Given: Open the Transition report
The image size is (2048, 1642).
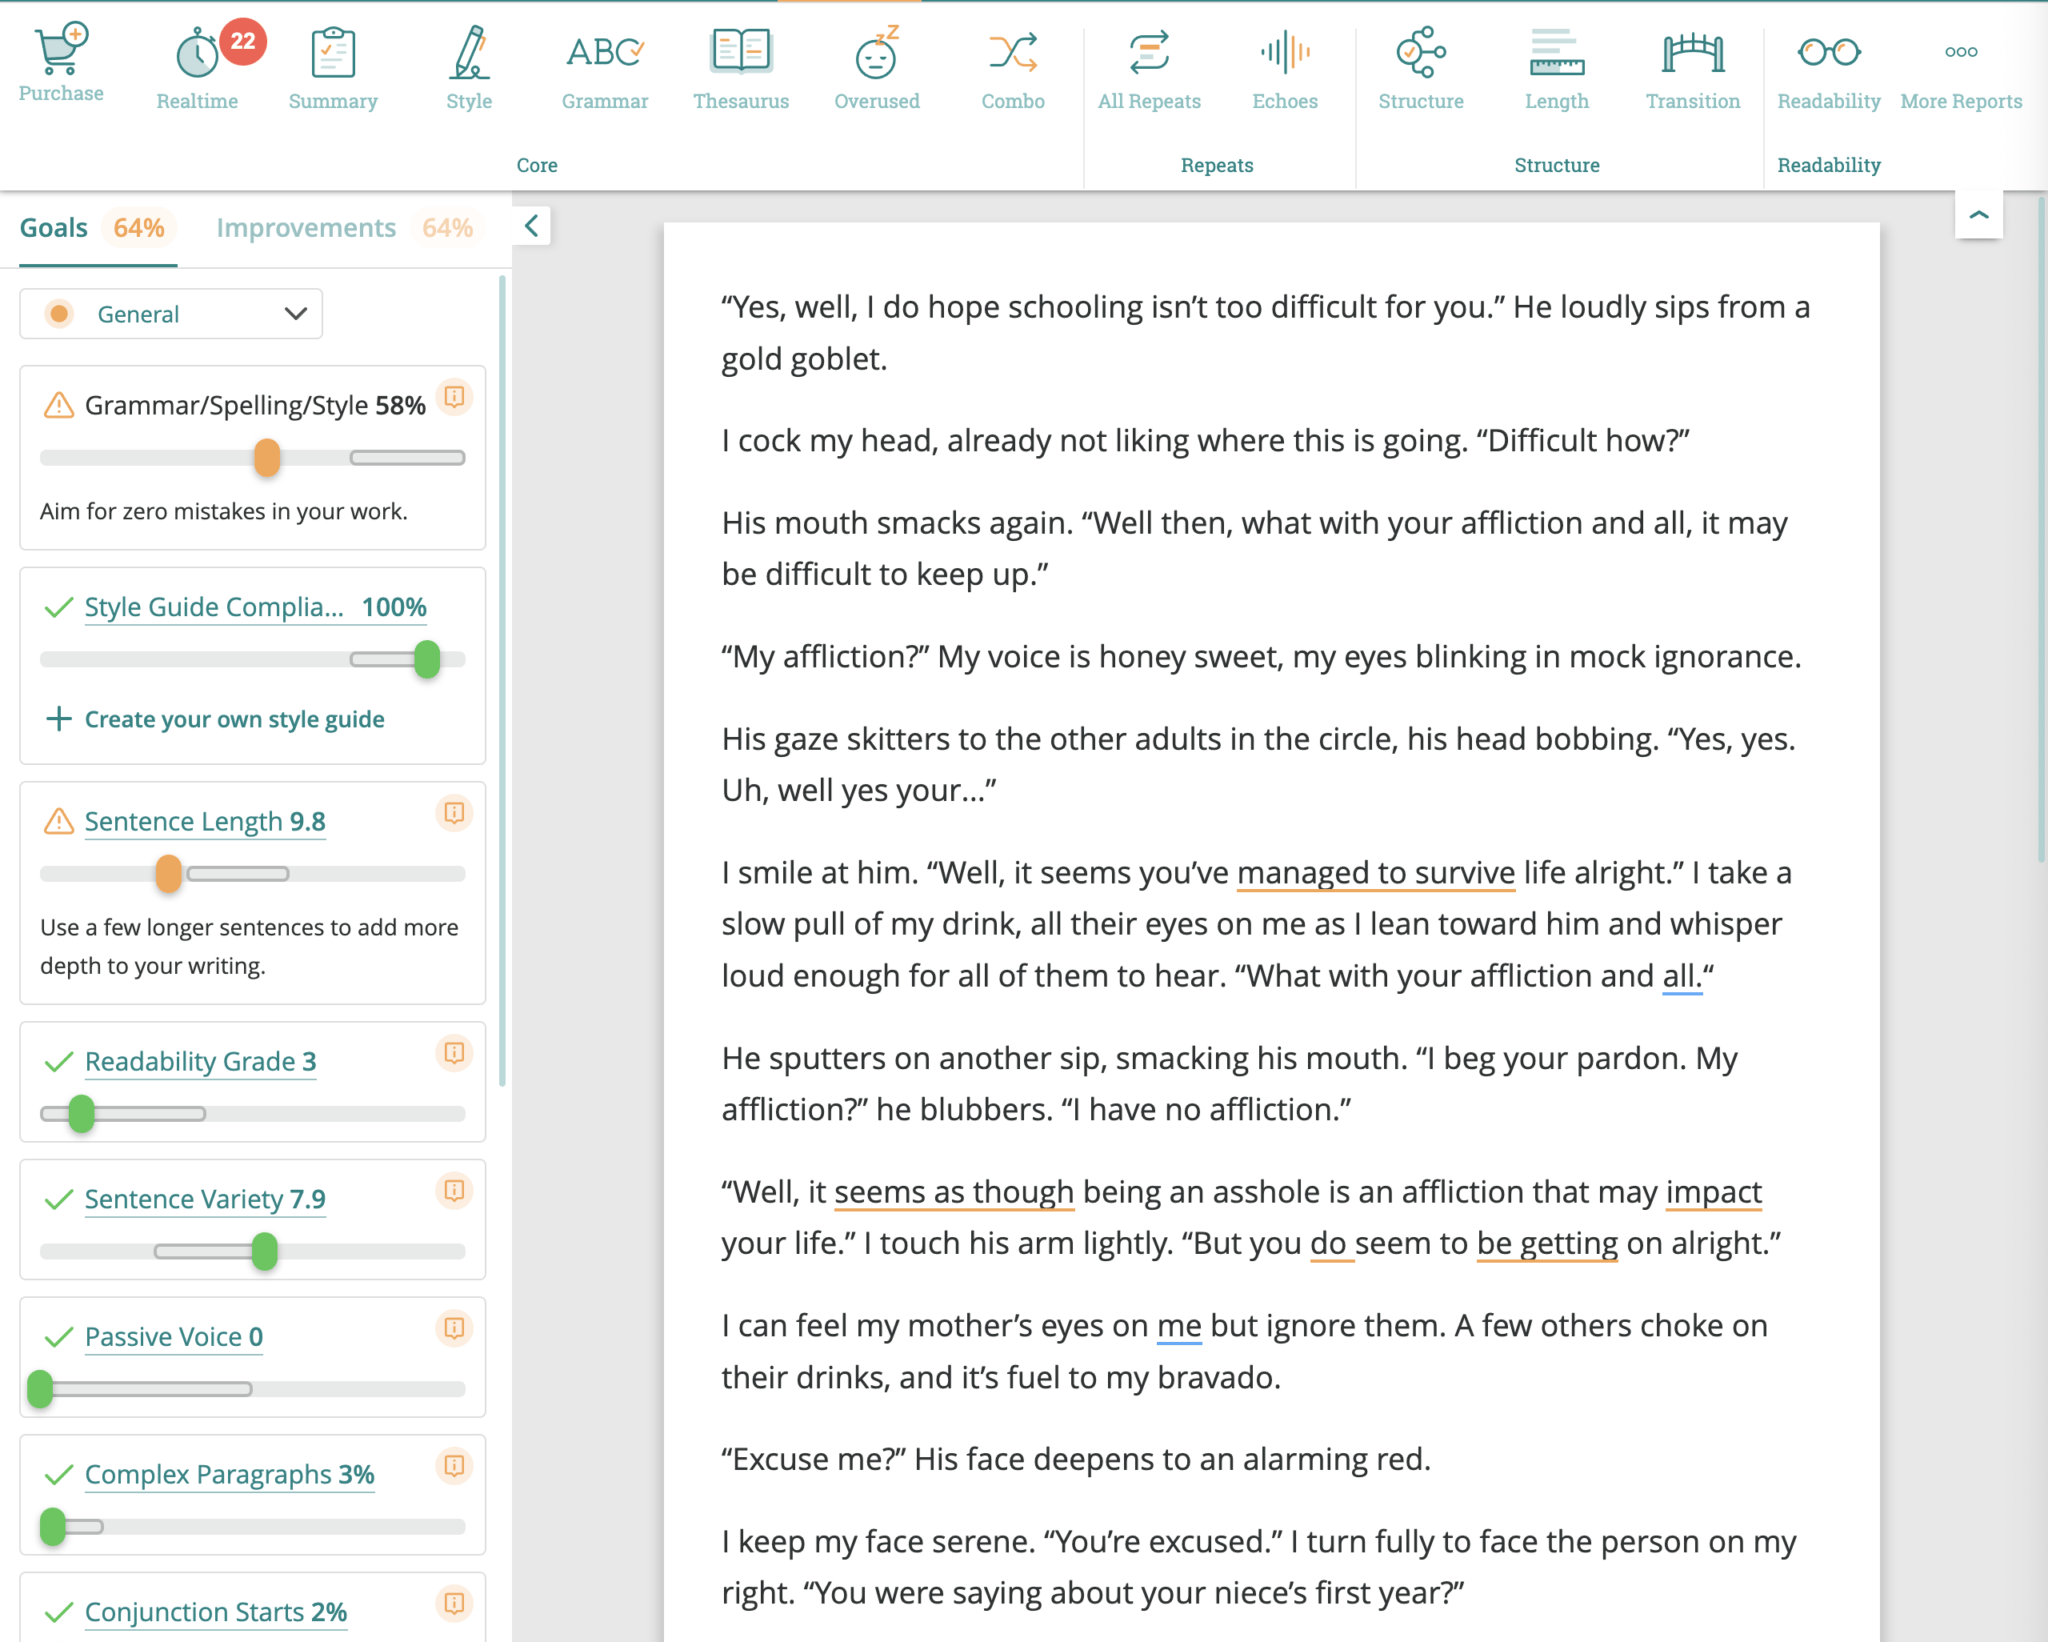Looking at the screenshot, I should pyautogui.click(x=1692, y=65).
